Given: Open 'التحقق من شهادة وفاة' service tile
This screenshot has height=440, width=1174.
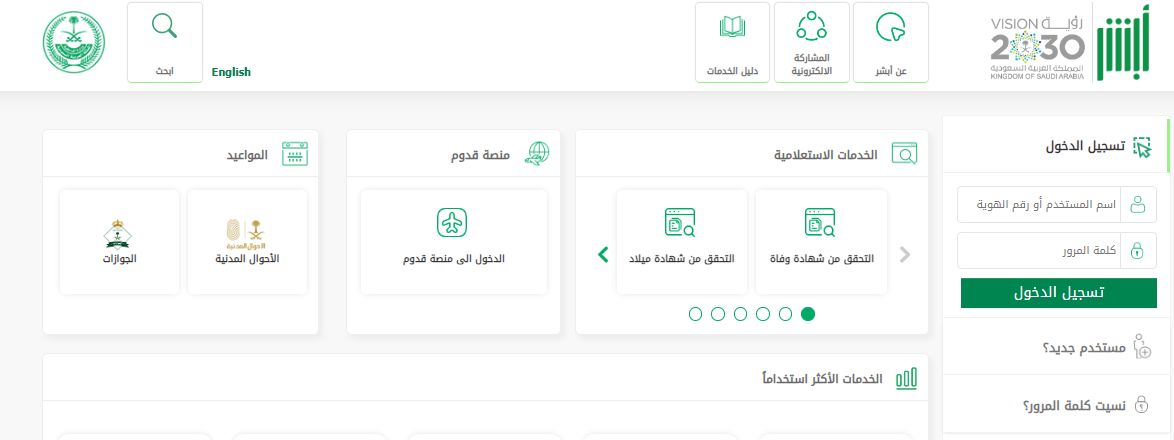Looking at the screenshot, I should tap(820, 241).
